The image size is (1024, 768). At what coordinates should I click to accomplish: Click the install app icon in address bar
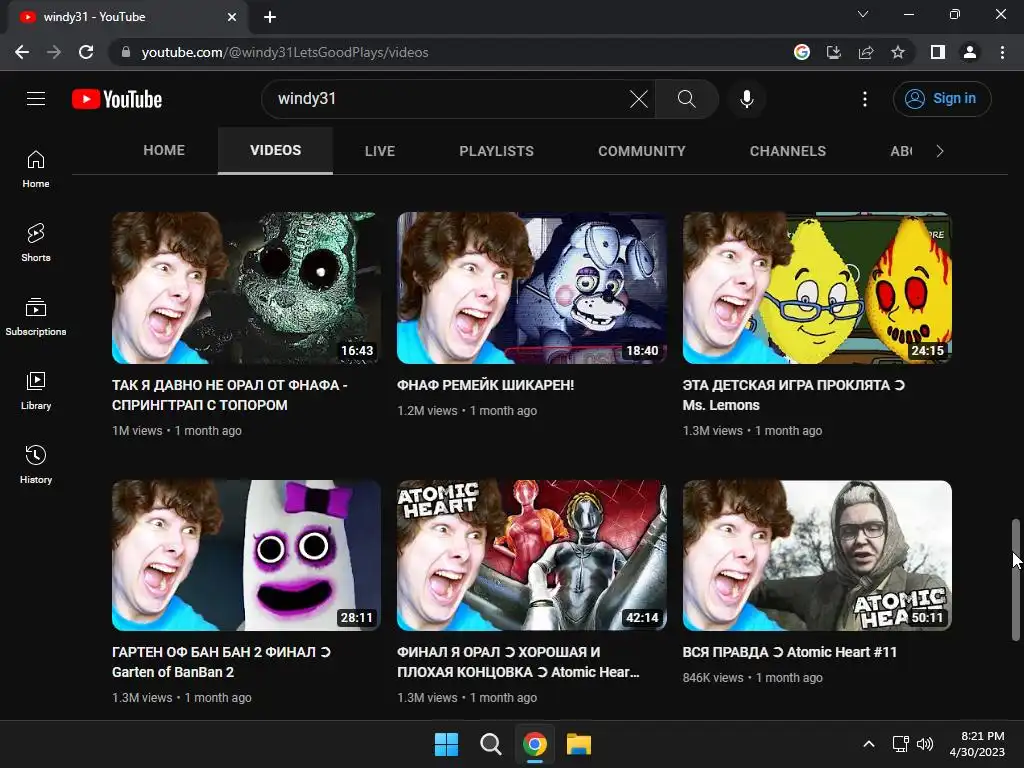tap(833, 52)
